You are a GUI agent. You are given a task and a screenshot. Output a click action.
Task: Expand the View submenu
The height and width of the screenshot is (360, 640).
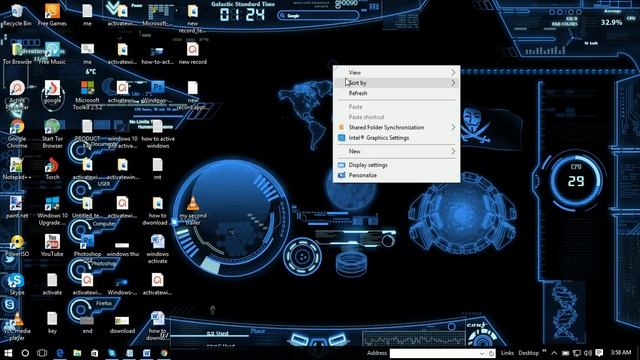[397, 72]
